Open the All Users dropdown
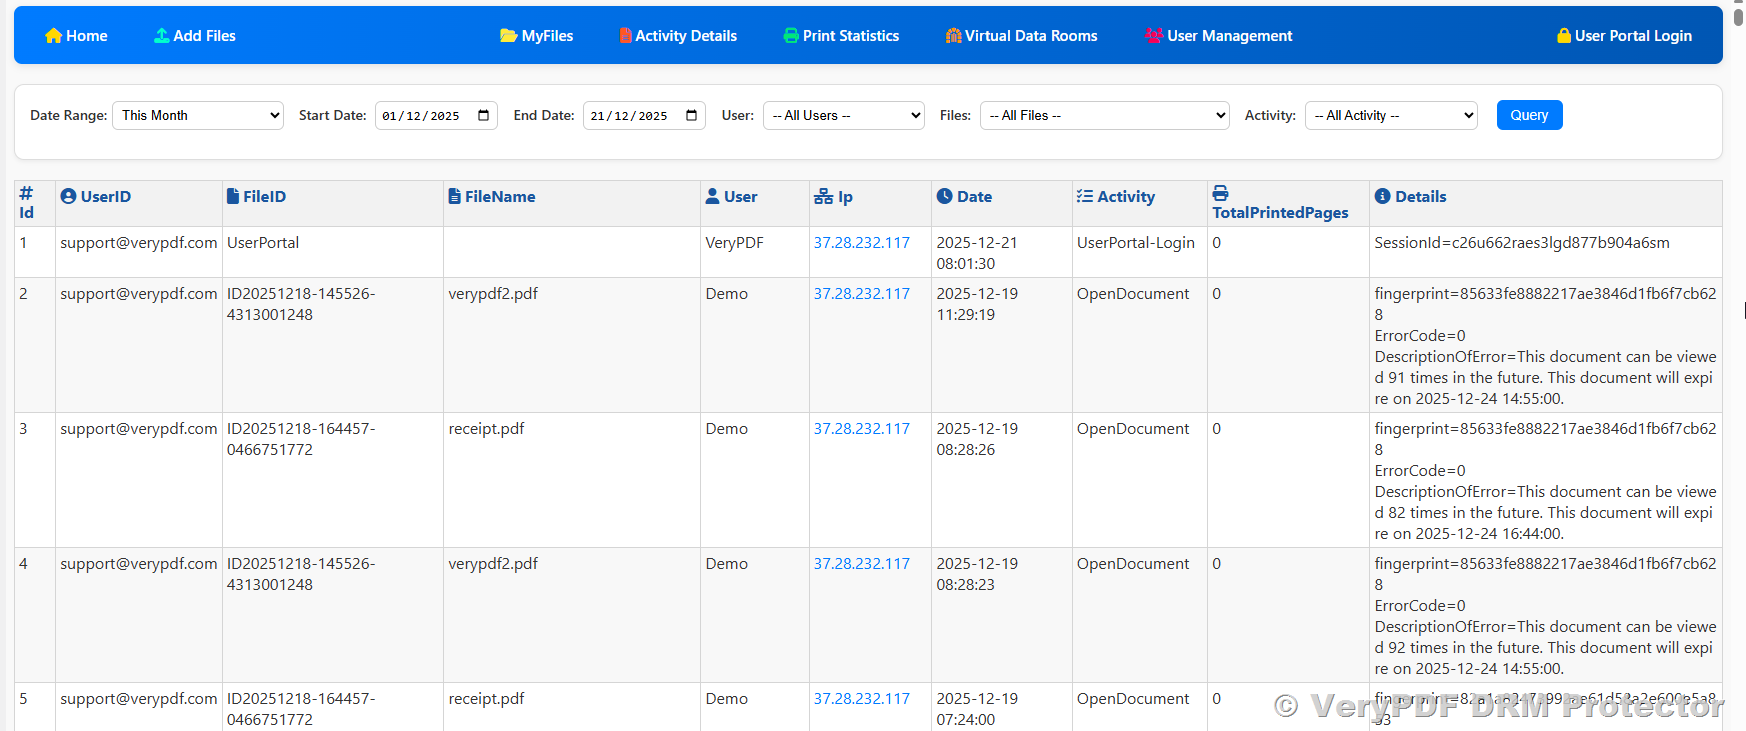Viewport: 1746px width, 731px height. pos(843,115)
